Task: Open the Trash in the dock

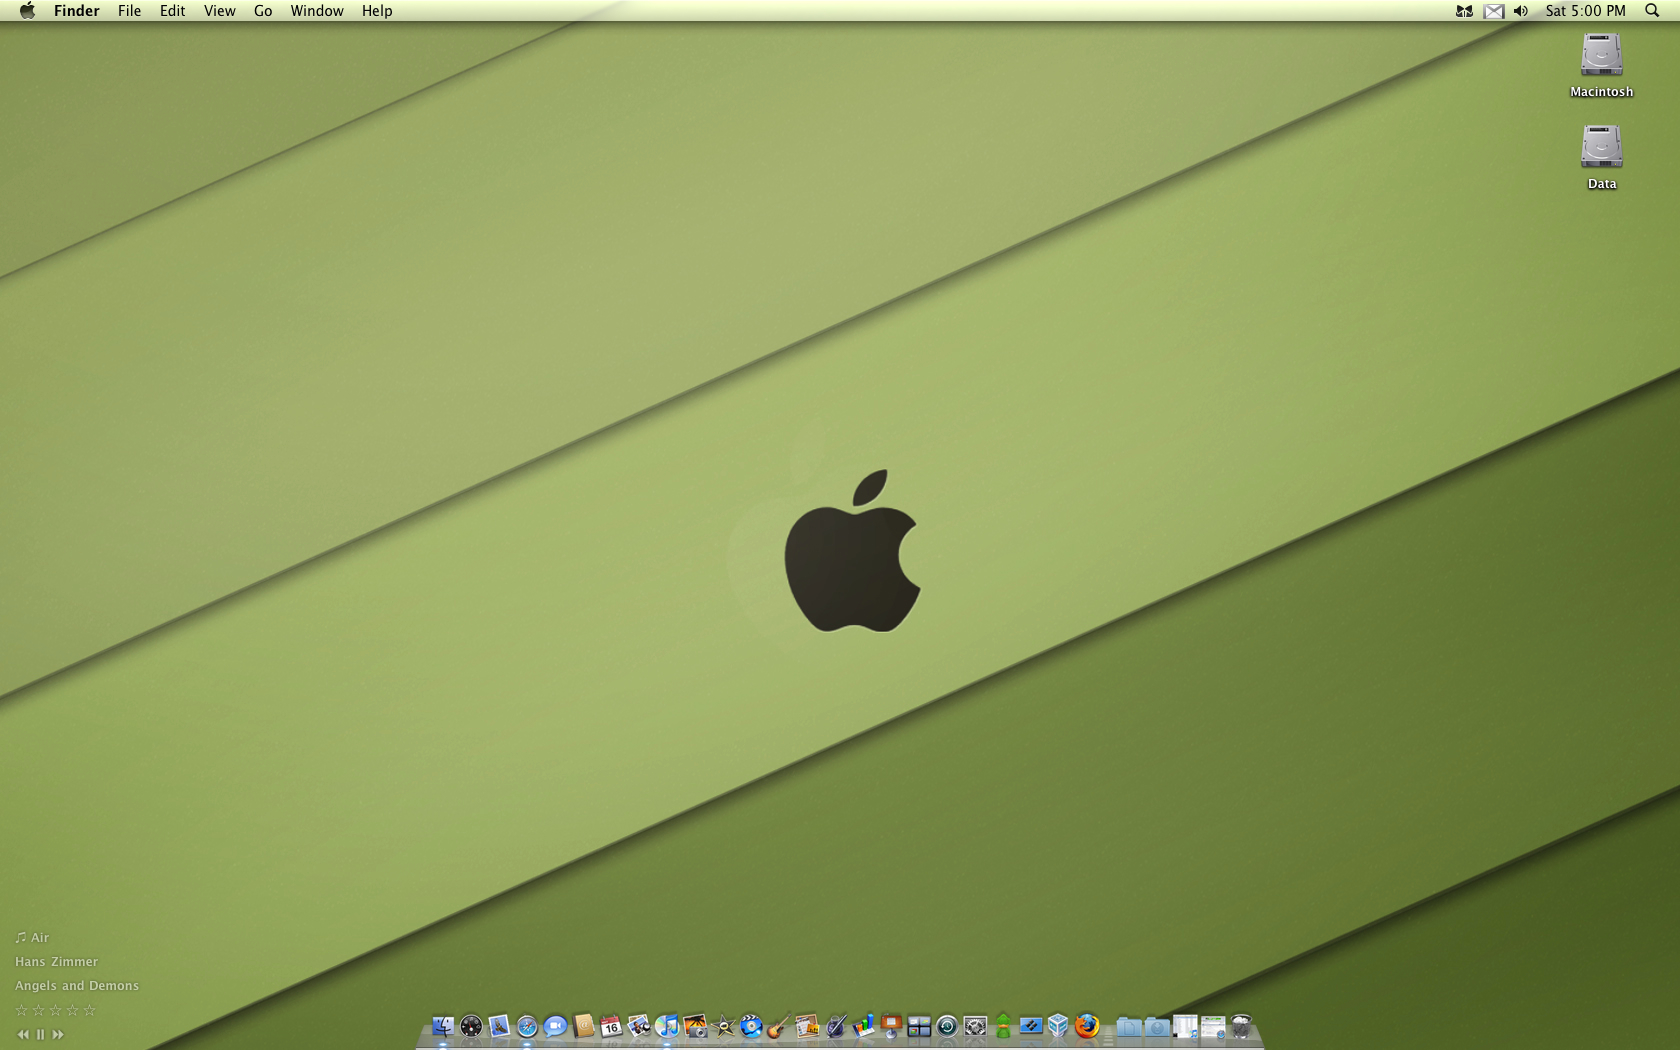Action: 1241,1026
